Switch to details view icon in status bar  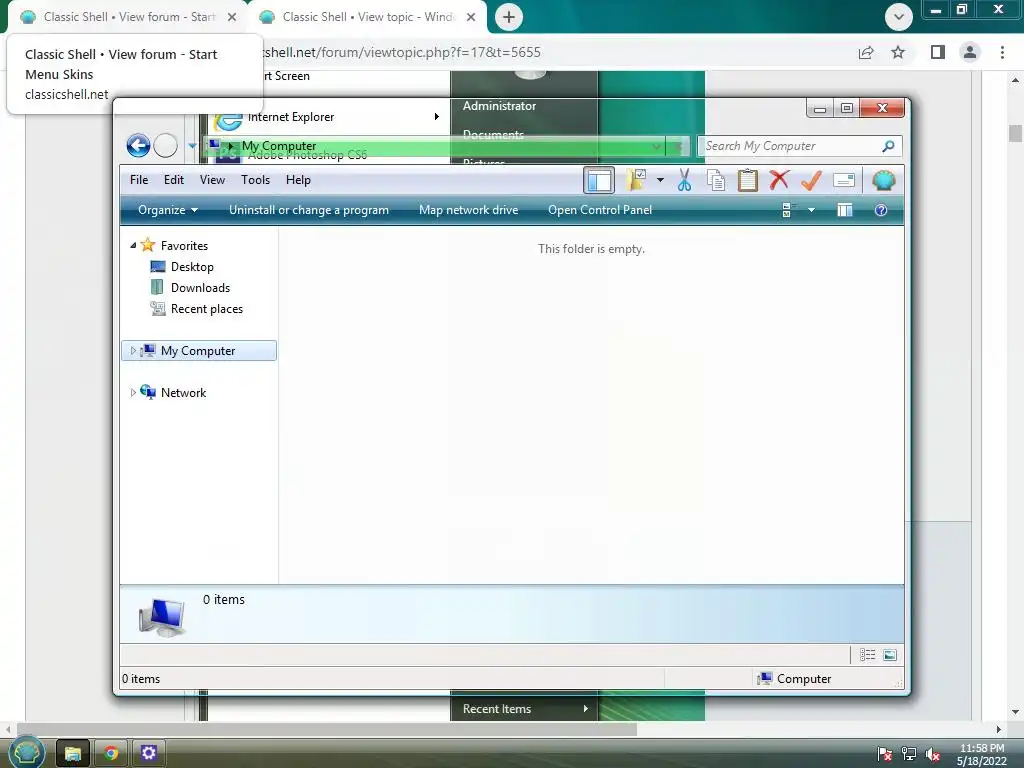867,655
